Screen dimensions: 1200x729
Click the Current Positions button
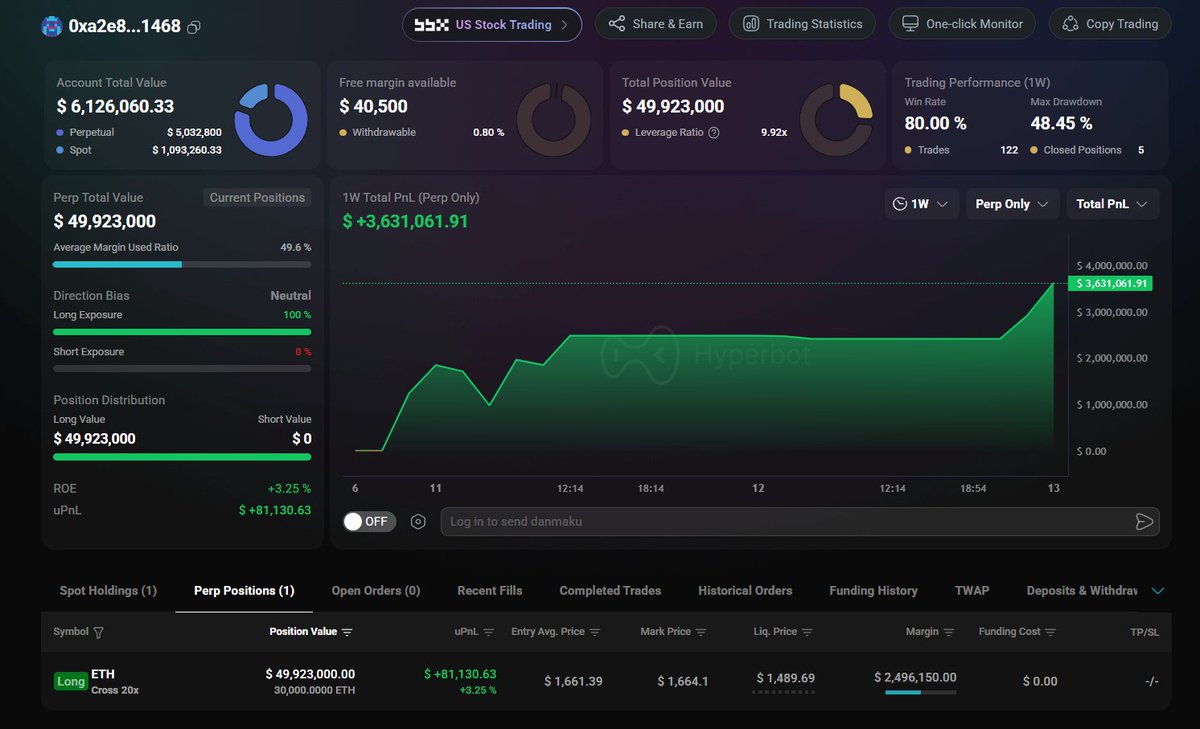[x=257, y=198]
